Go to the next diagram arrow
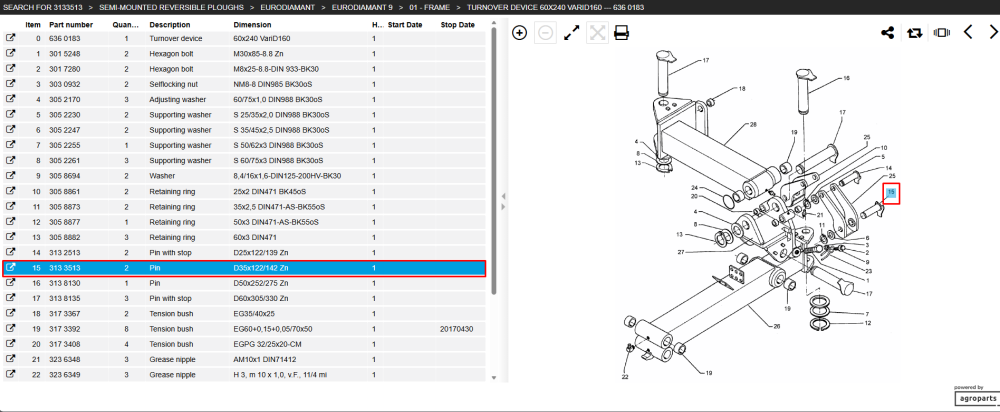Screen dimensions: 1000x412 pos(992,33)
